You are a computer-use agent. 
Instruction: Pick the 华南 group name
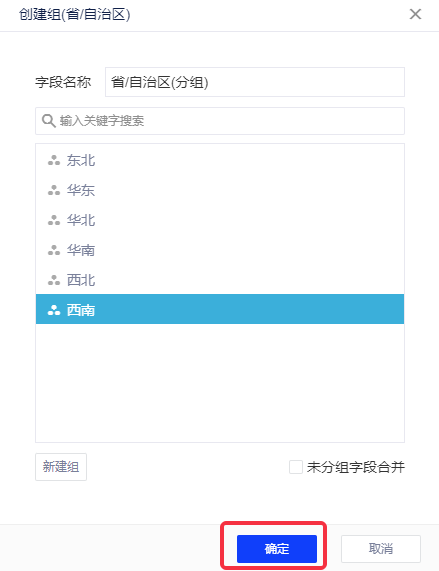point(81,250)
